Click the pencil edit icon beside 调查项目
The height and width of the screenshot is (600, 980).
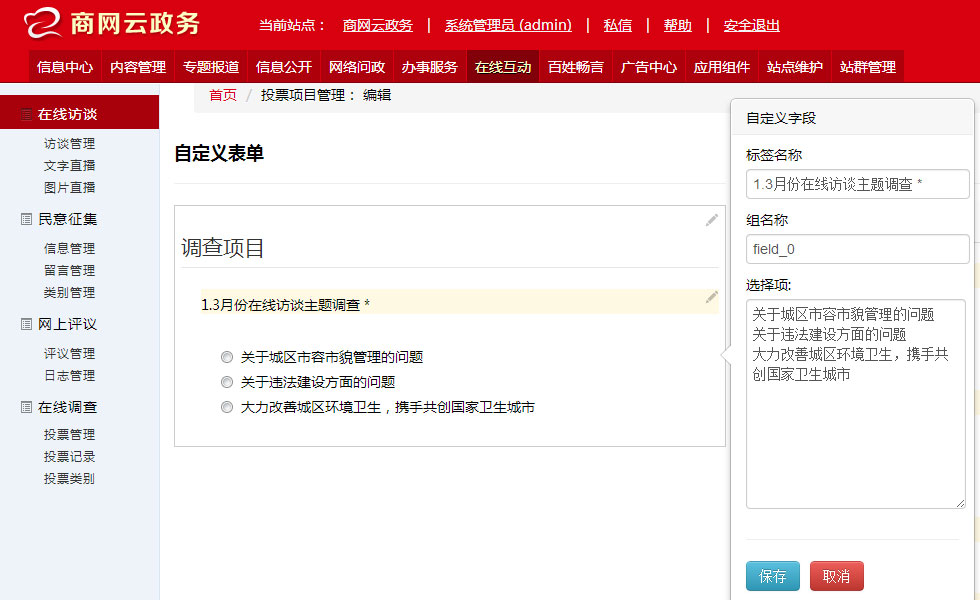[x=711, y=220]
